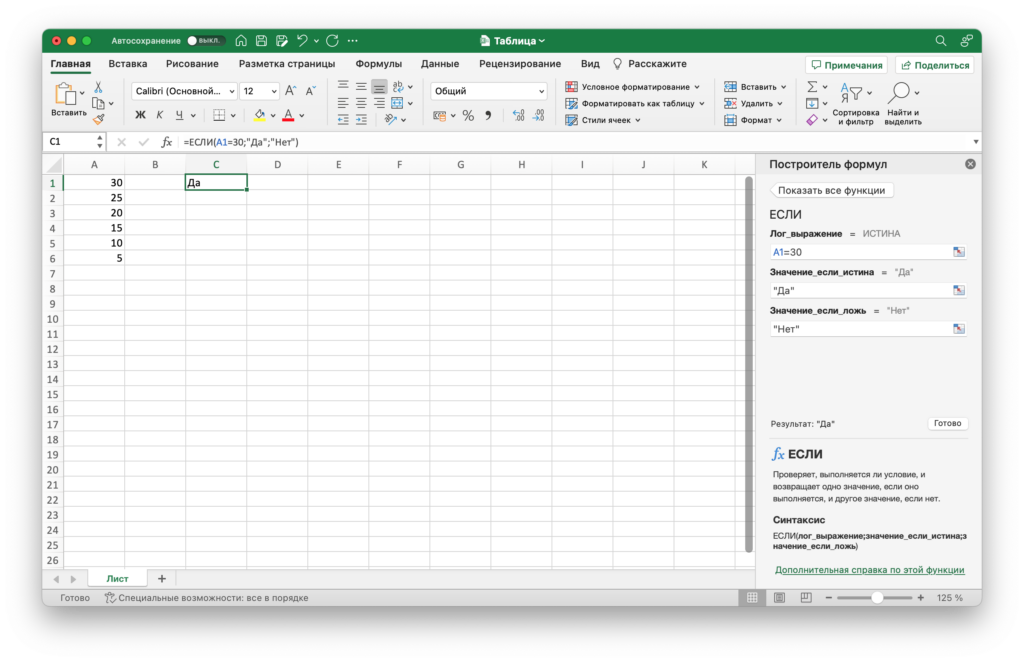
Task: Undo the last action
Action: (302, 40)
